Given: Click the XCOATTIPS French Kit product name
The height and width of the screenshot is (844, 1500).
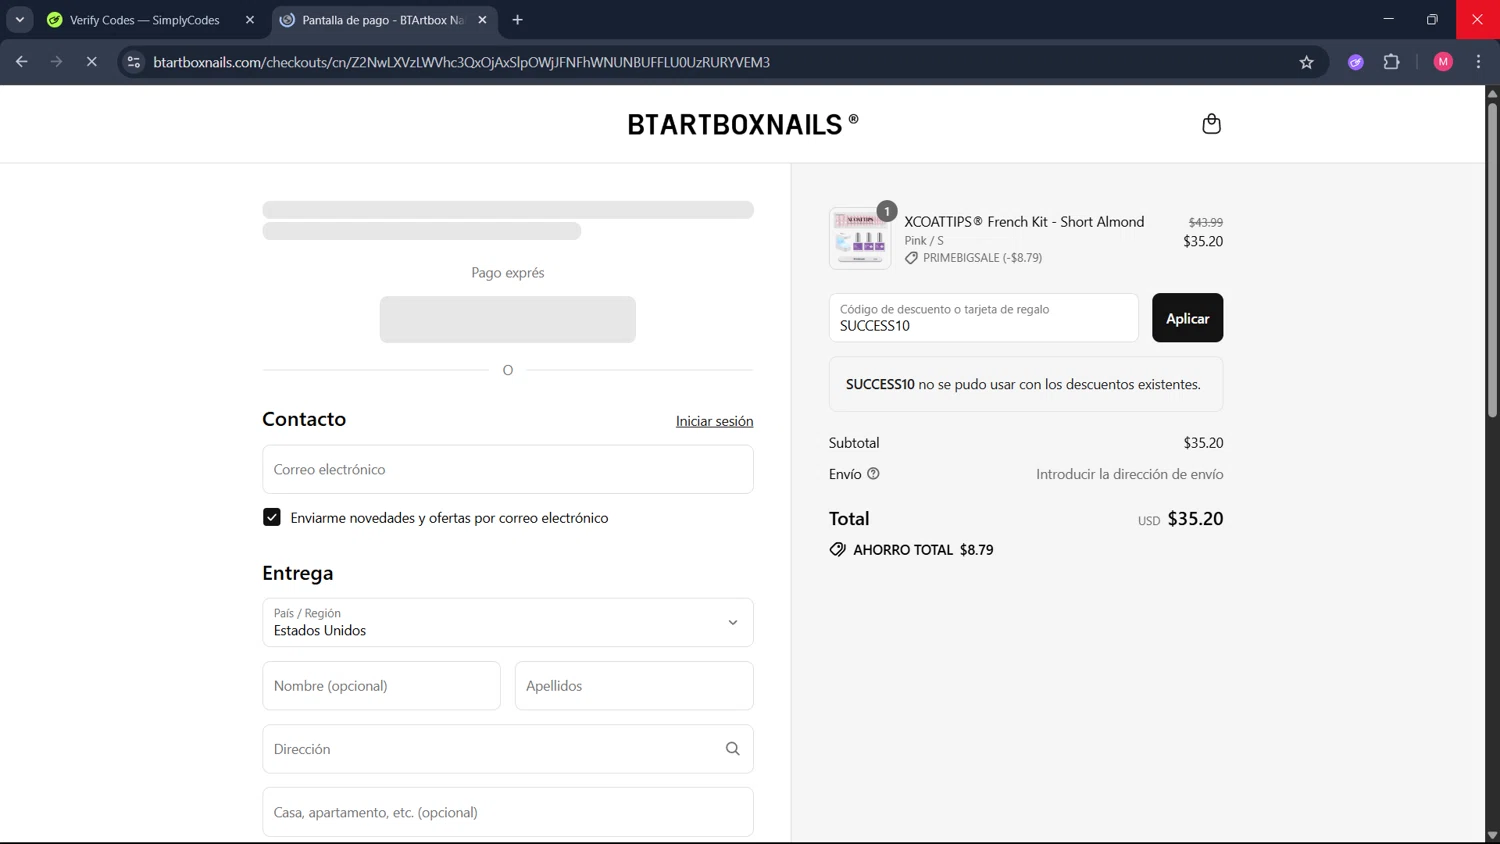Looking at the screenshot, I should coord(1024,222).
